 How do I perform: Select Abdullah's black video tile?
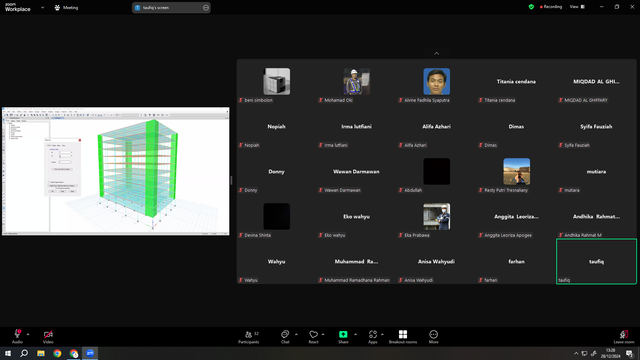(436, 171)
